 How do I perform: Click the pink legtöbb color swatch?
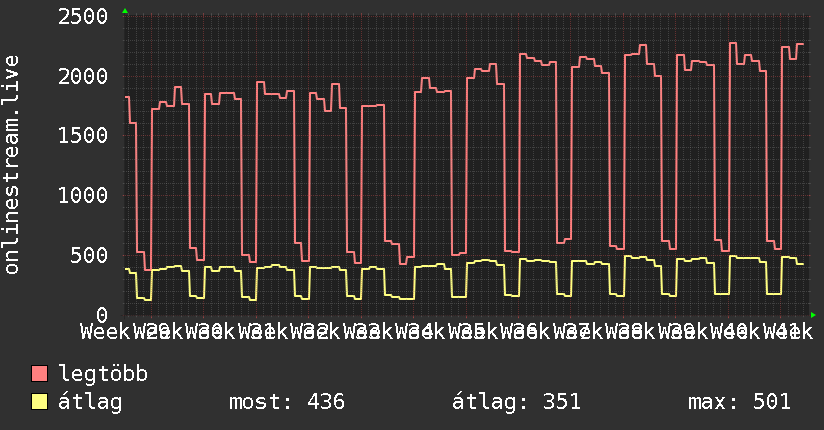39,374
